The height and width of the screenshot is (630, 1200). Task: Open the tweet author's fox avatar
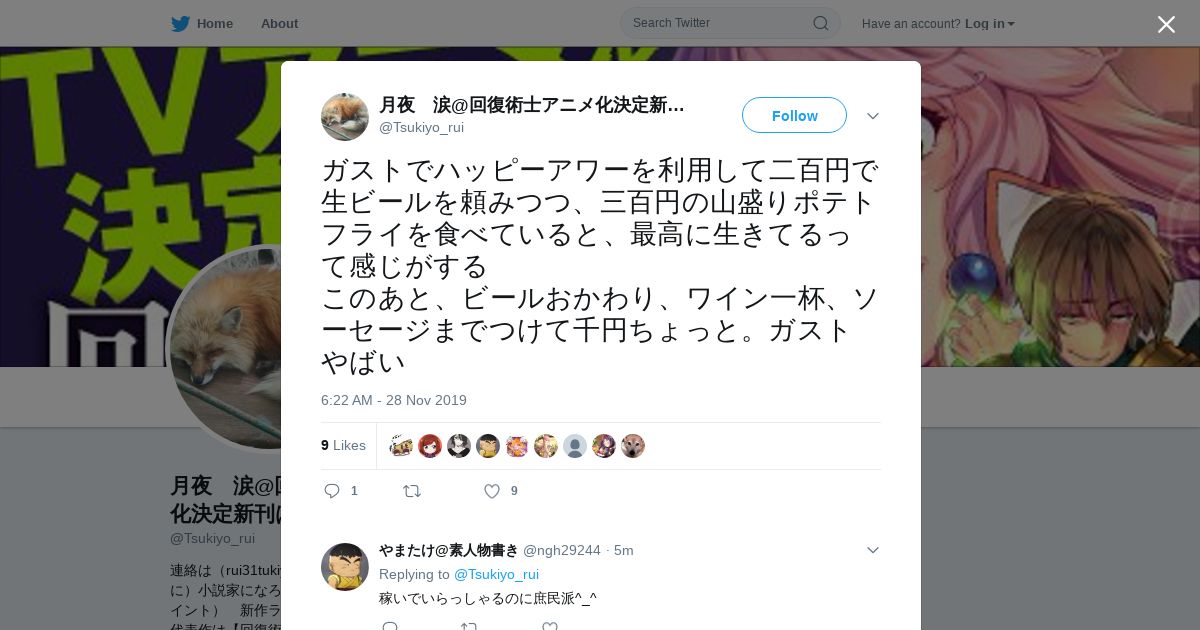click(x=345, y=117)
